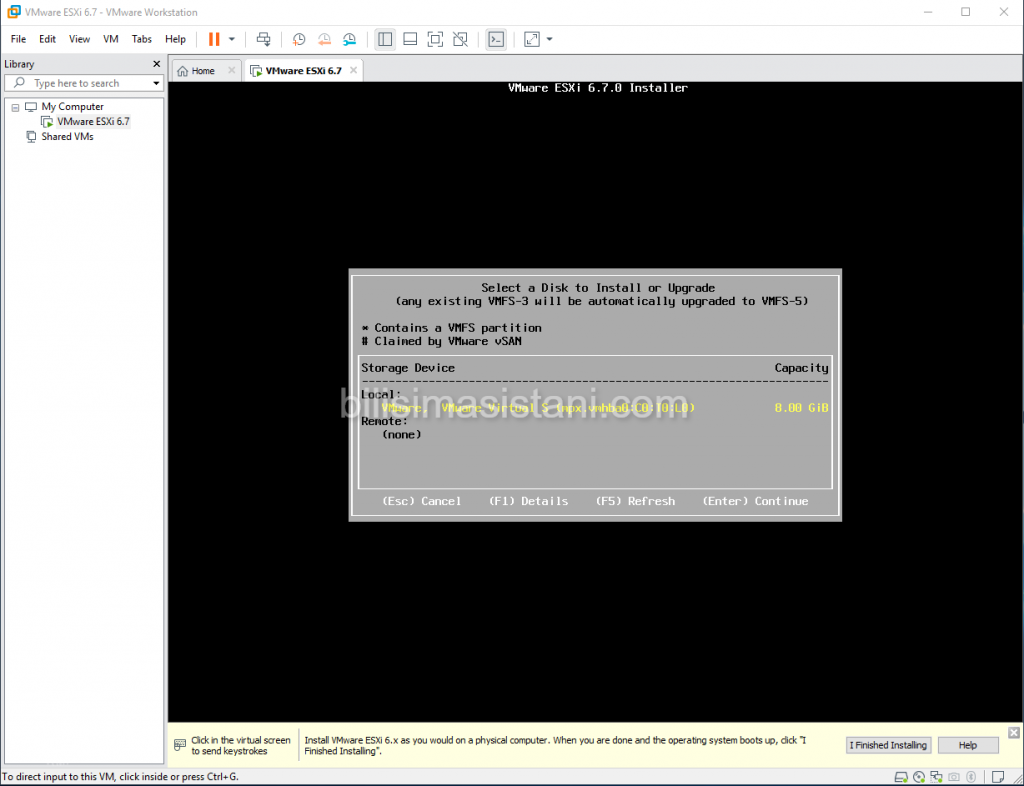Click the Storage Device column header
Viewport: 1024px width, 786px height.
[x=408, y=368]
